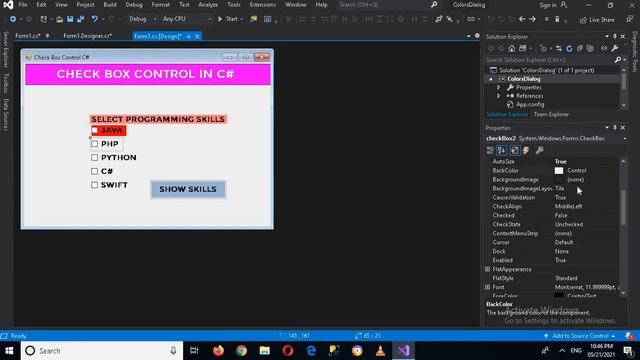Save the current file with the disk icon

pos(70,19)
